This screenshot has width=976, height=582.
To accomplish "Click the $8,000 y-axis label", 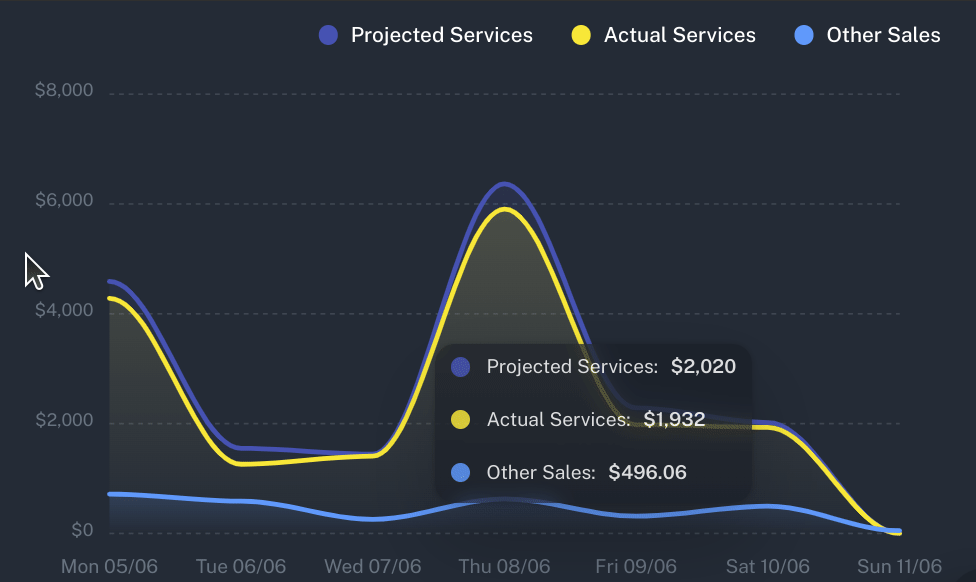I will (x=64, y=91).
